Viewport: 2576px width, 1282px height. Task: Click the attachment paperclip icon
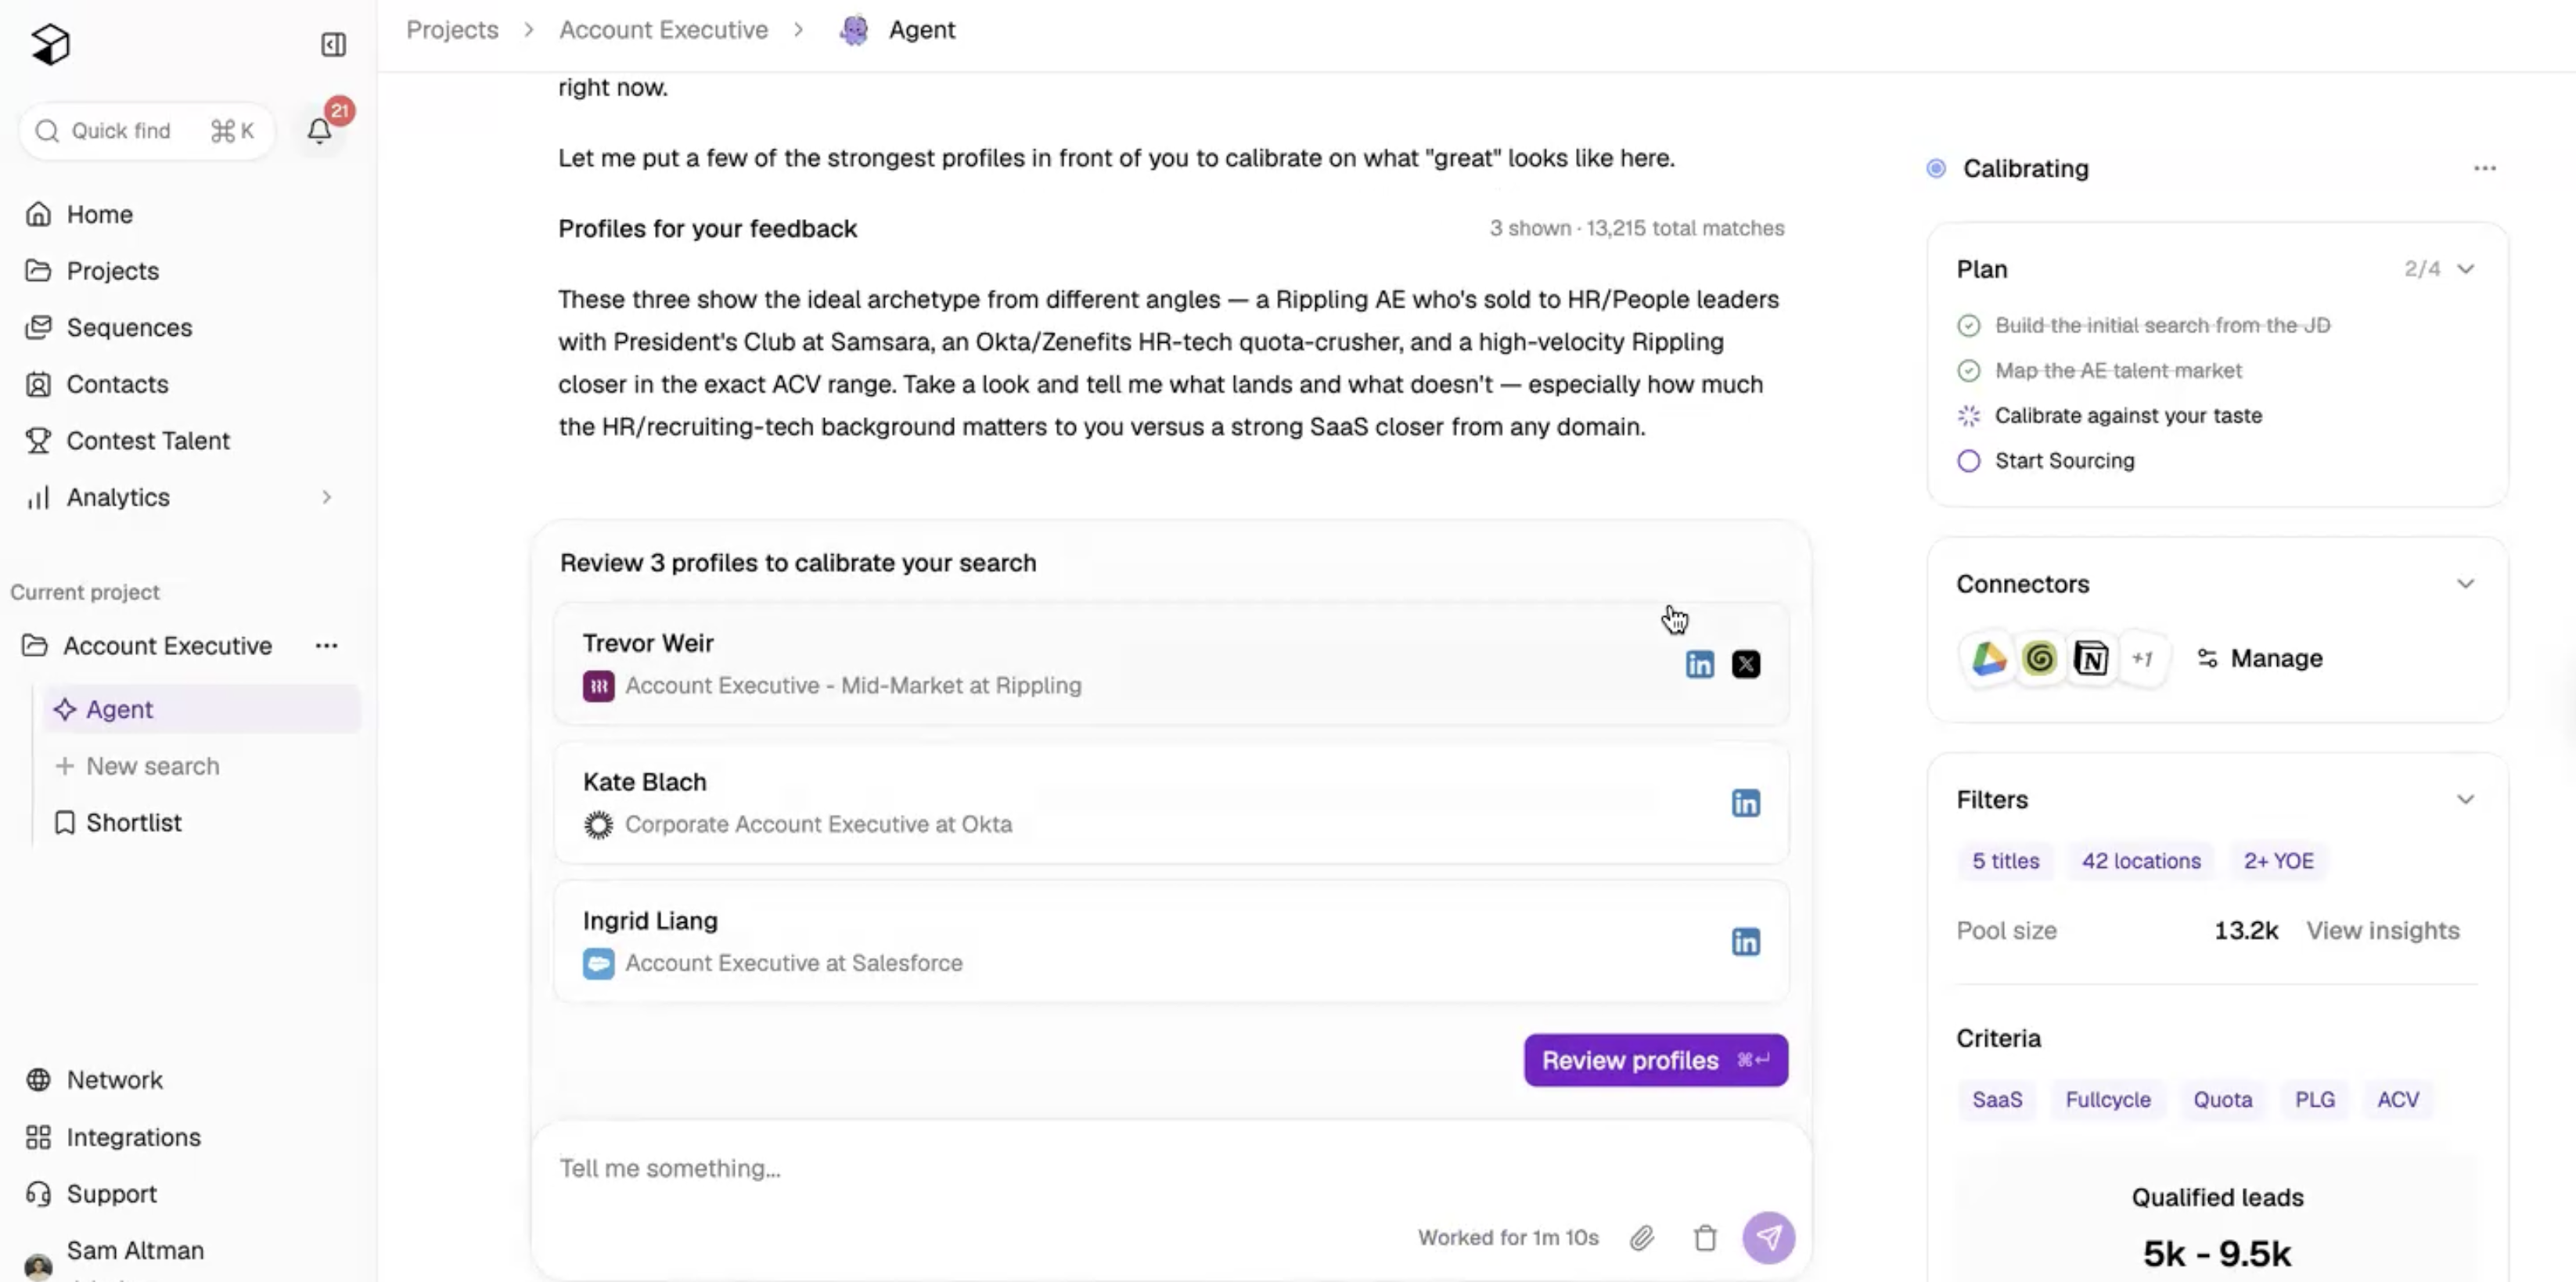1642,1238
